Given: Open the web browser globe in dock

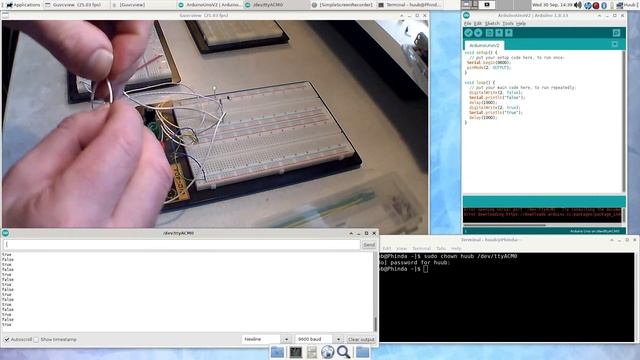Looking at the screenshot, I should click(327, 352).
